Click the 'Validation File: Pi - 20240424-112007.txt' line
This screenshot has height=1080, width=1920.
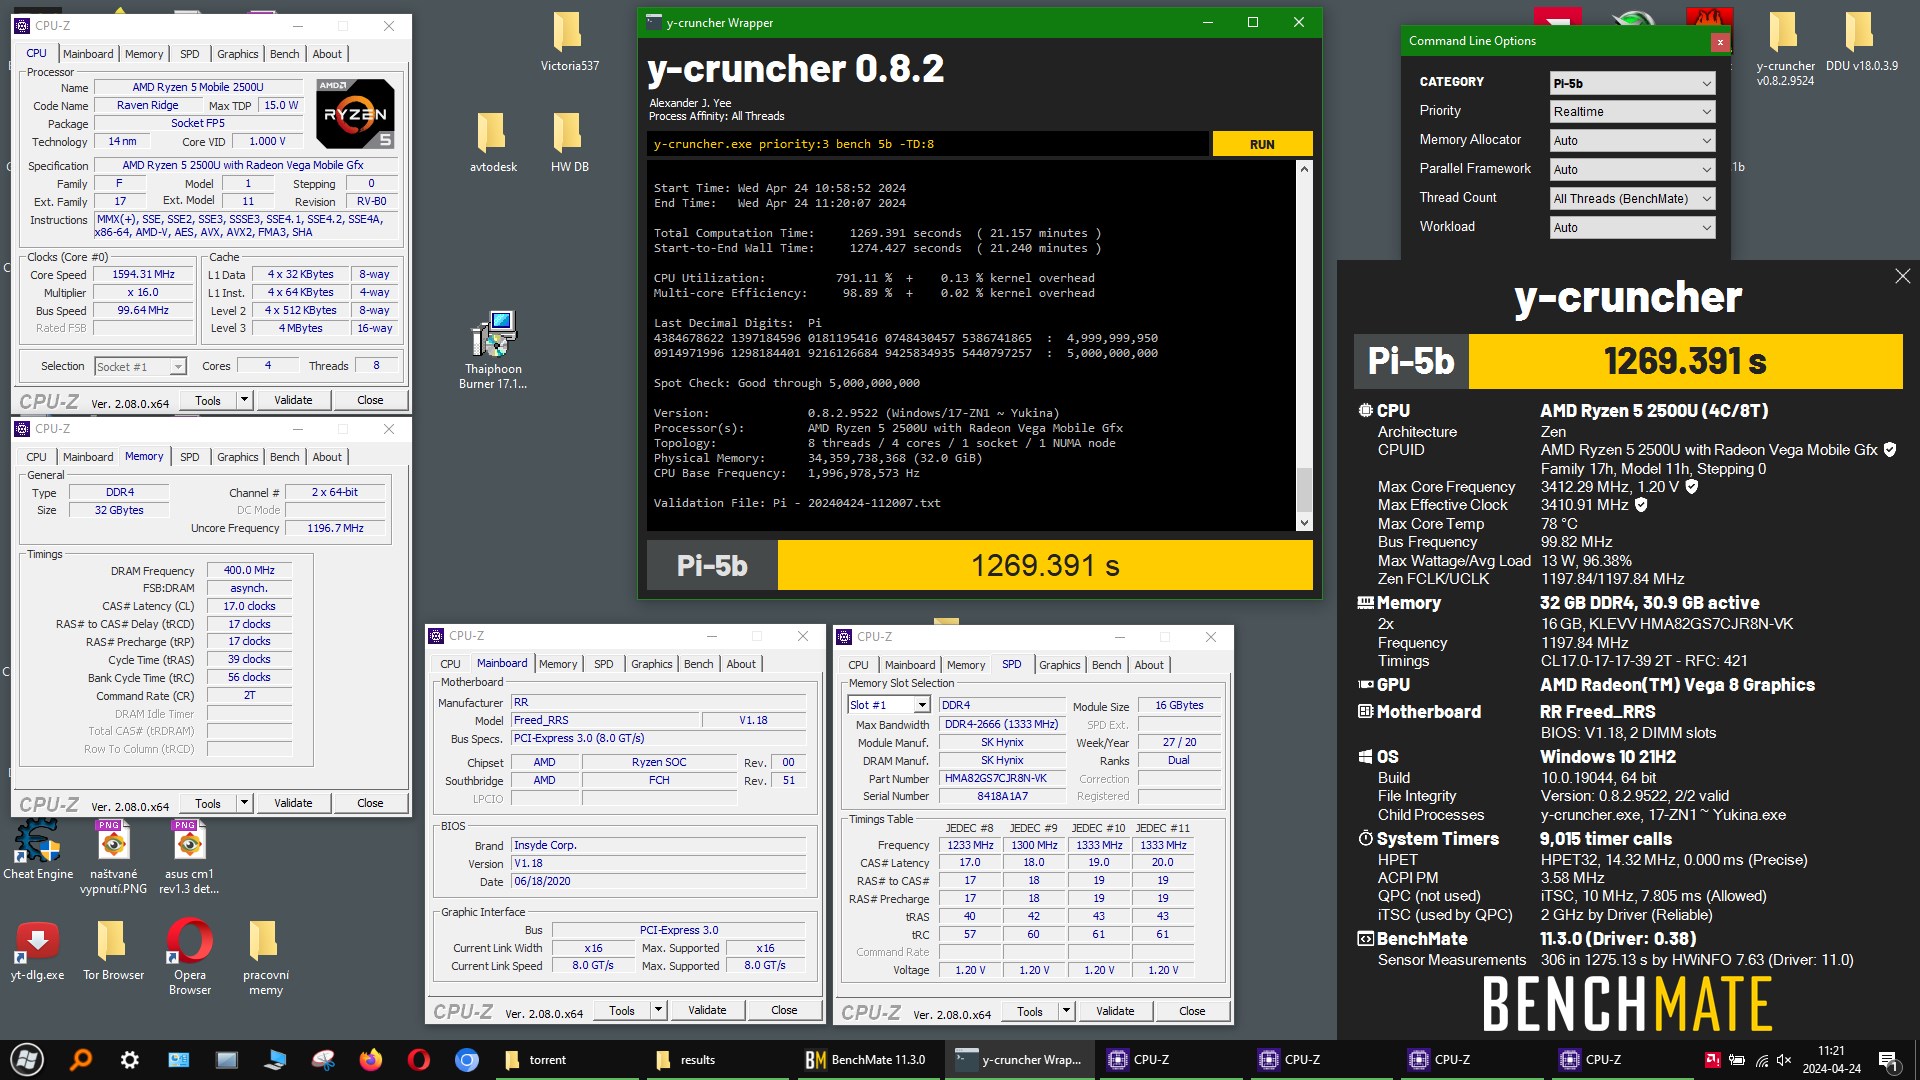(x=797, y=503)
